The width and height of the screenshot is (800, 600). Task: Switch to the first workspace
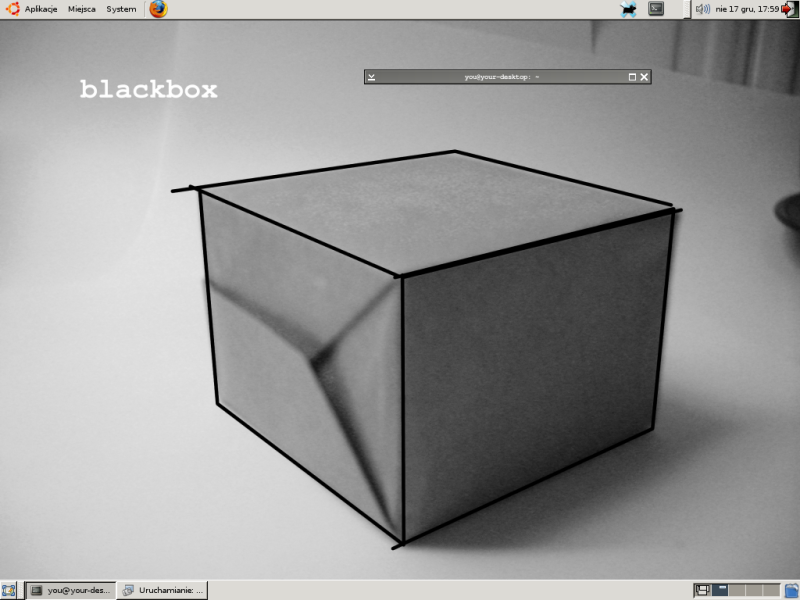pos(720,591)
